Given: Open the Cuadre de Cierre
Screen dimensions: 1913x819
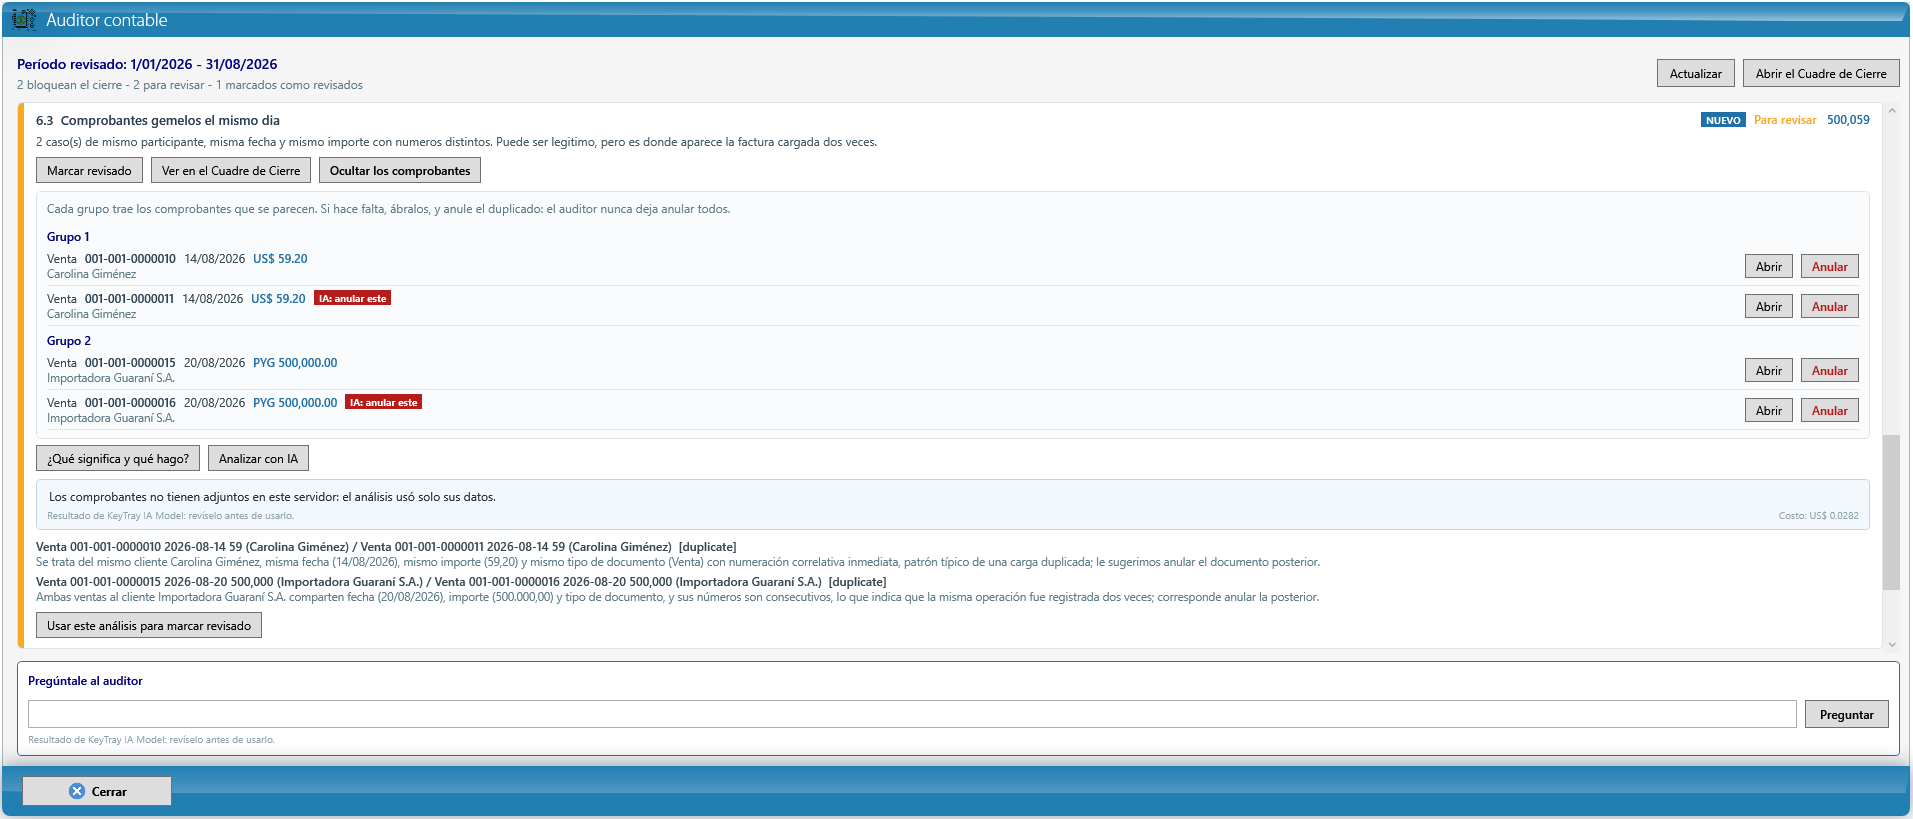Looking at the screenshot, I should pos(1820,73).
